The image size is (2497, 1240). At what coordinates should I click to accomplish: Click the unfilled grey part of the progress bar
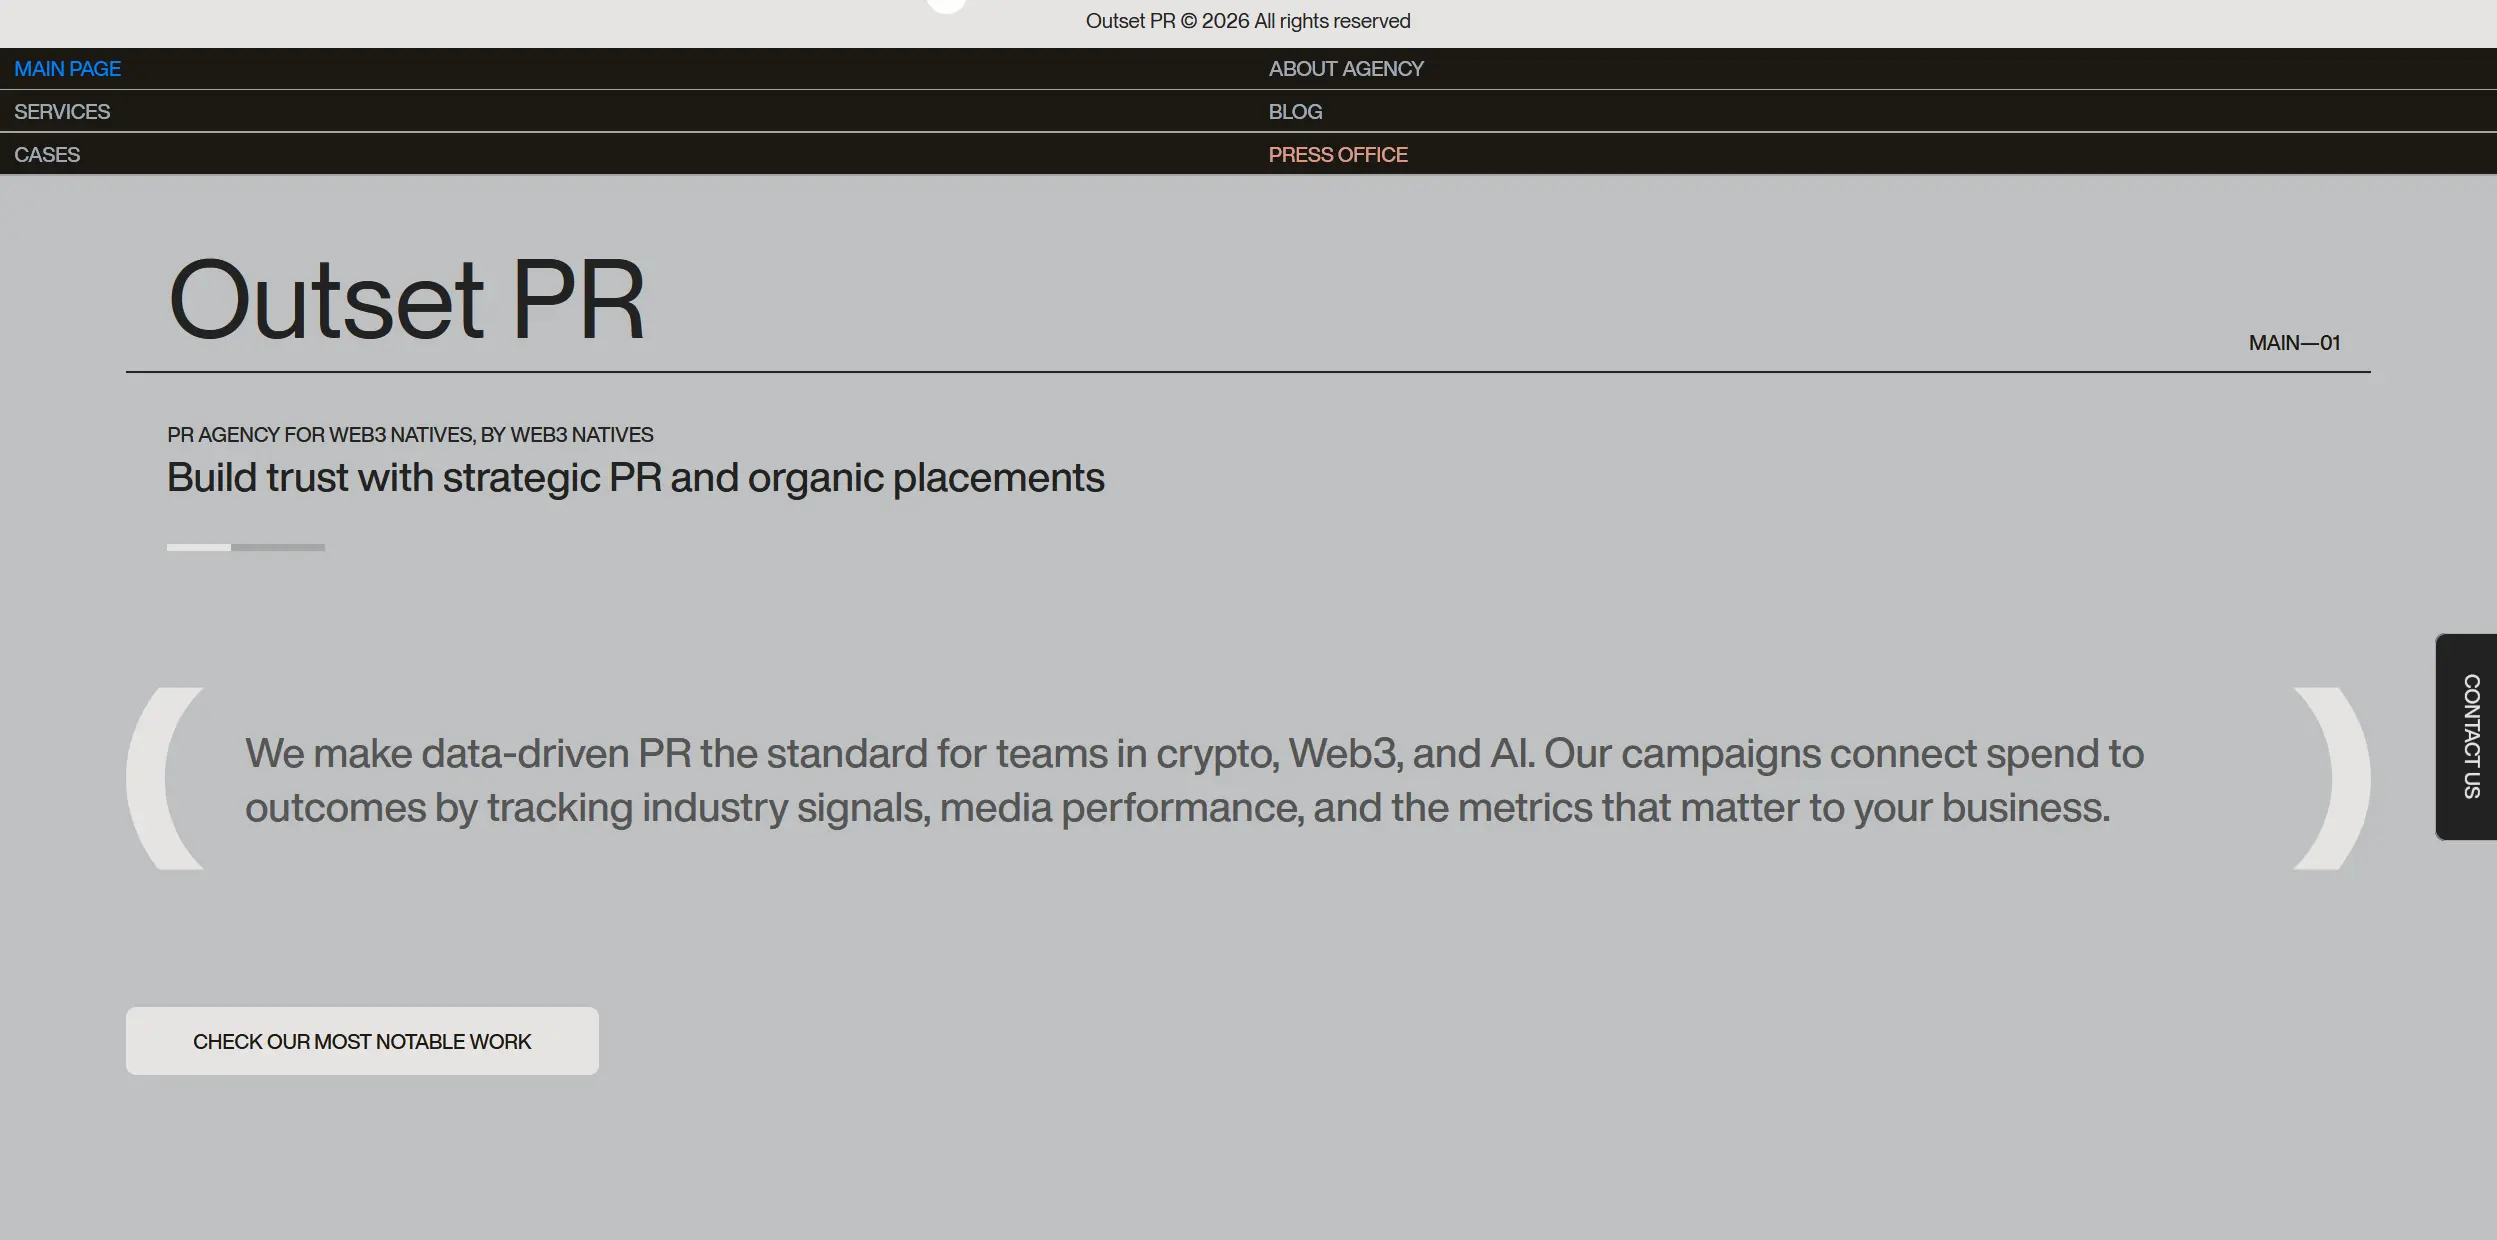pyautogui.click(x=278, y=547)
